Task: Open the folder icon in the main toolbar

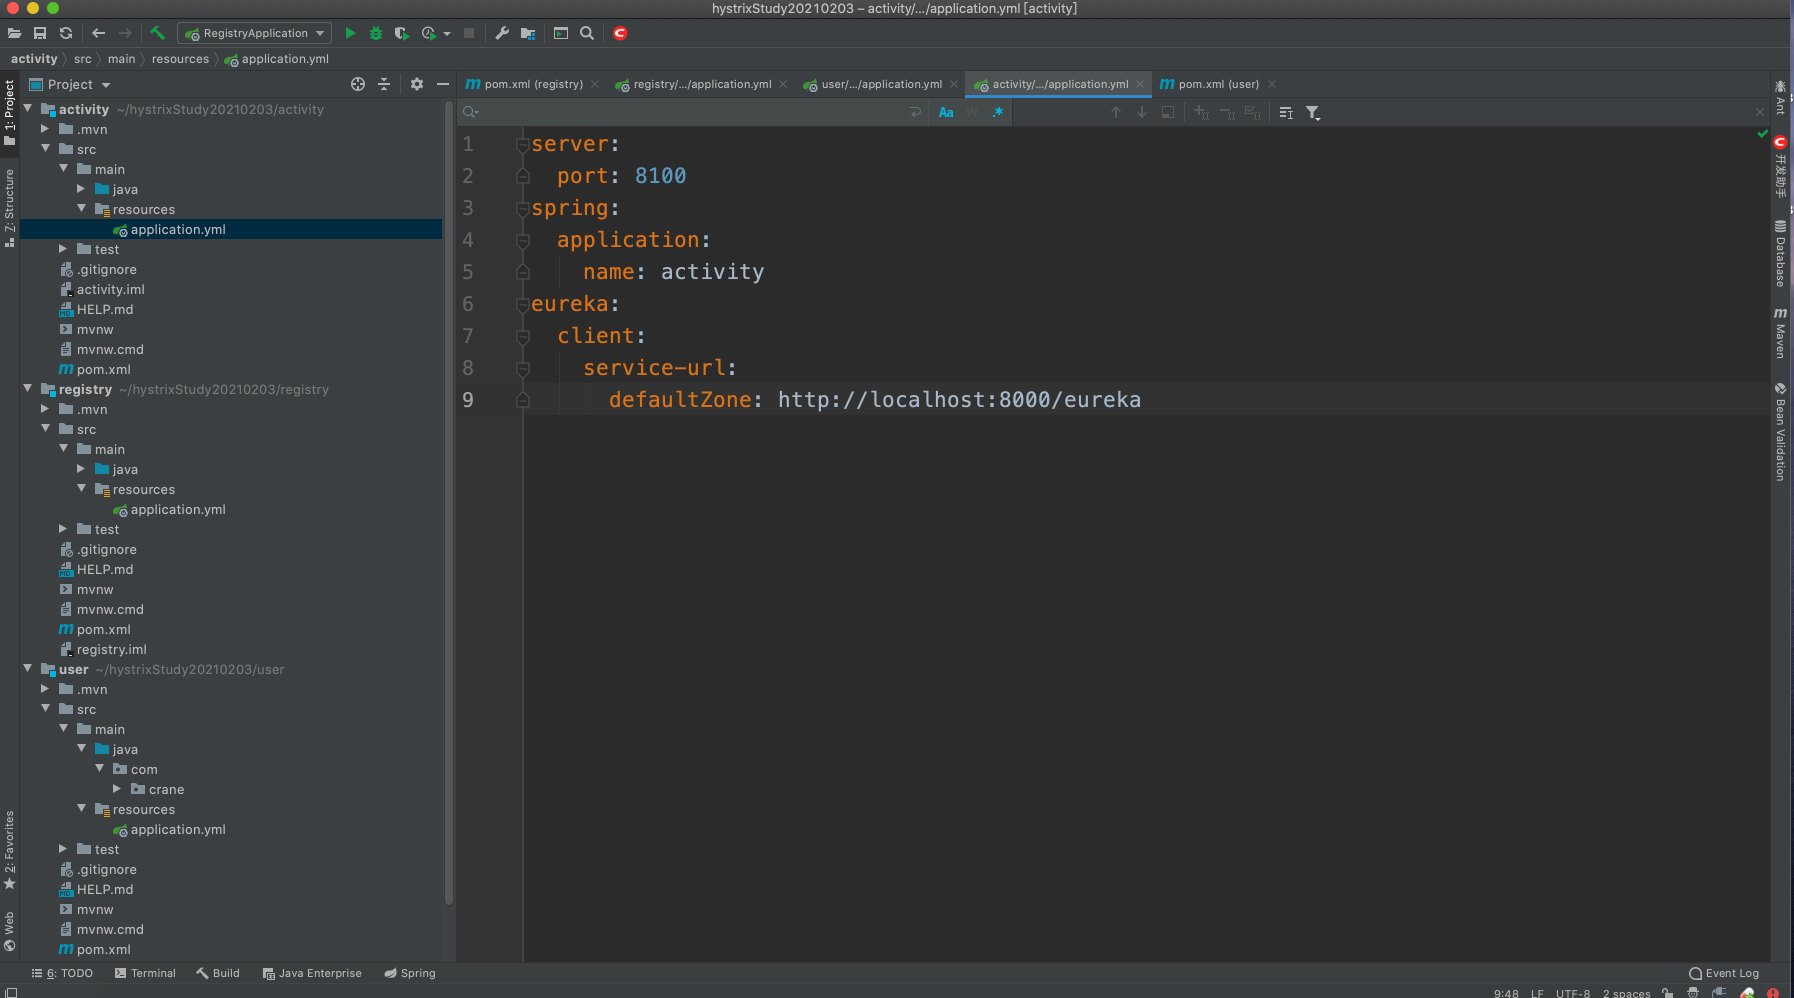Action: (14, 33)
